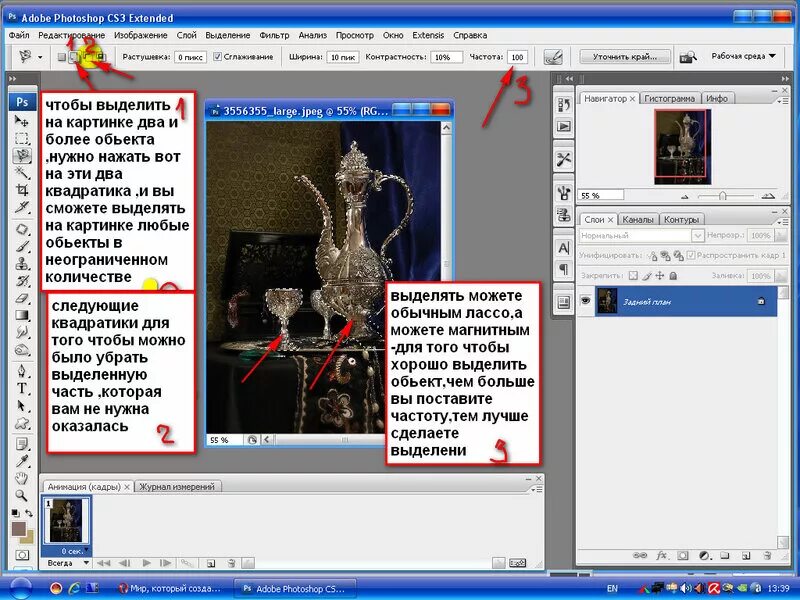Select the Hand tool
The height and width of the screenshot is (600, 800).
[x=21, y=479]
